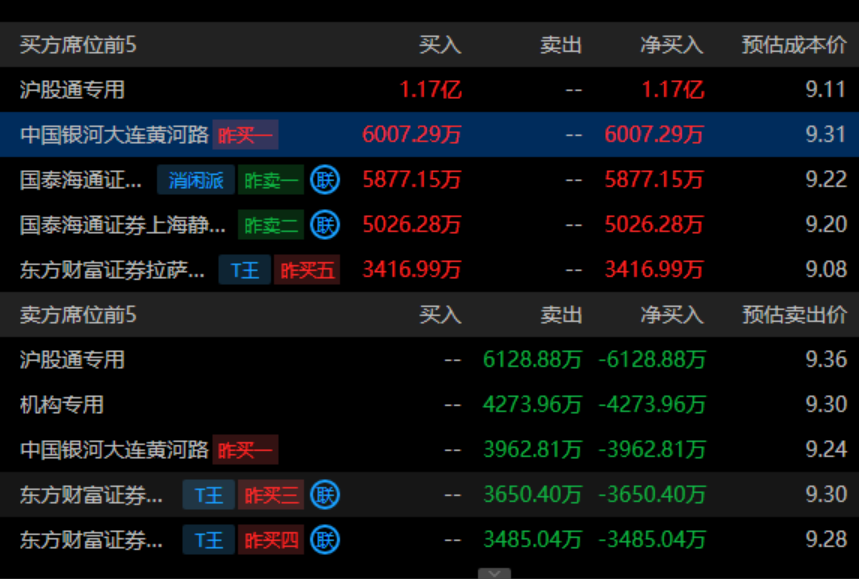Click the -3962.81万 net buy value

(652, 450)
